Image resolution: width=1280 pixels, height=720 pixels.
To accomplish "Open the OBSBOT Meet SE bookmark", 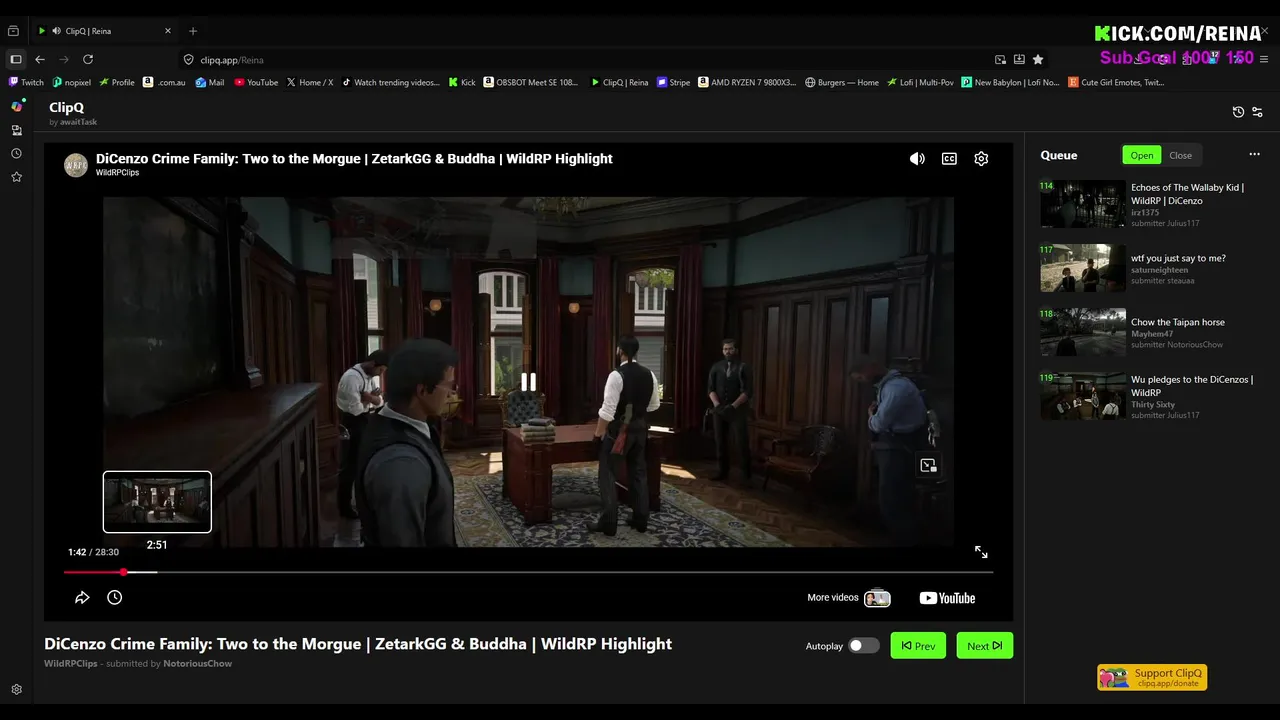I will tap(531, 82).
